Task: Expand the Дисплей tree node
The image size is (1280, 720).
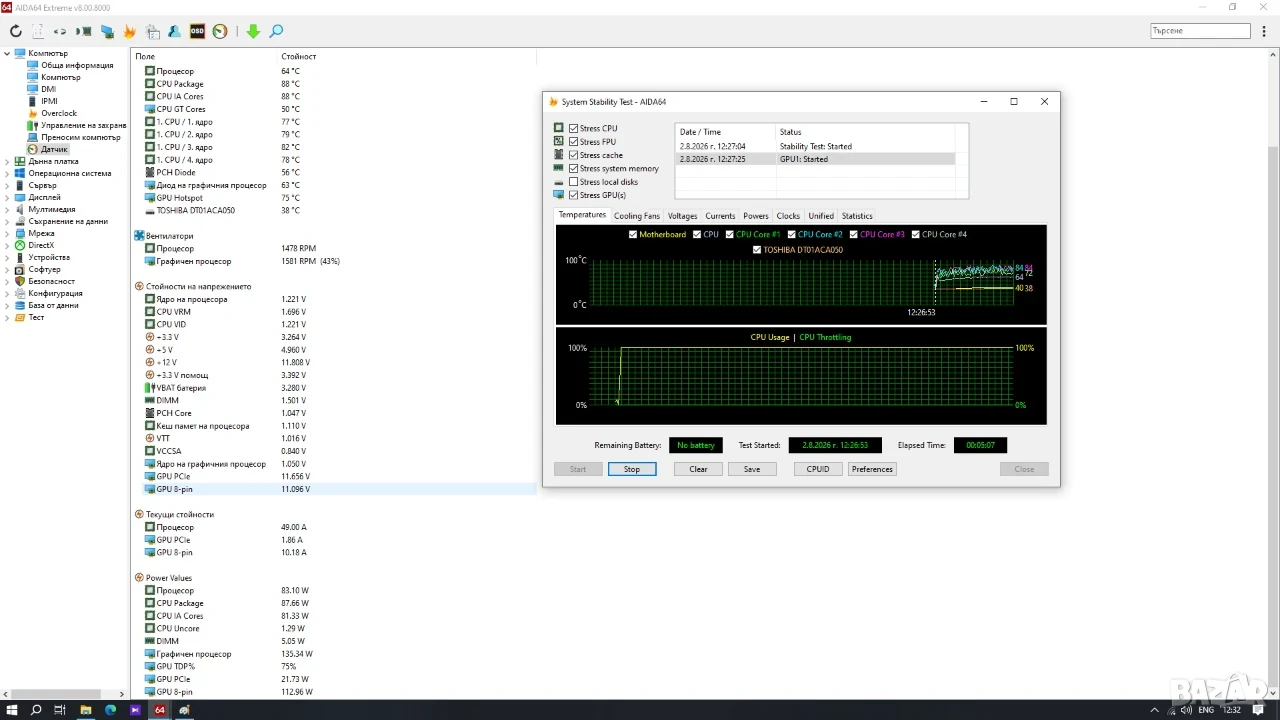Action: coord(8,197)
